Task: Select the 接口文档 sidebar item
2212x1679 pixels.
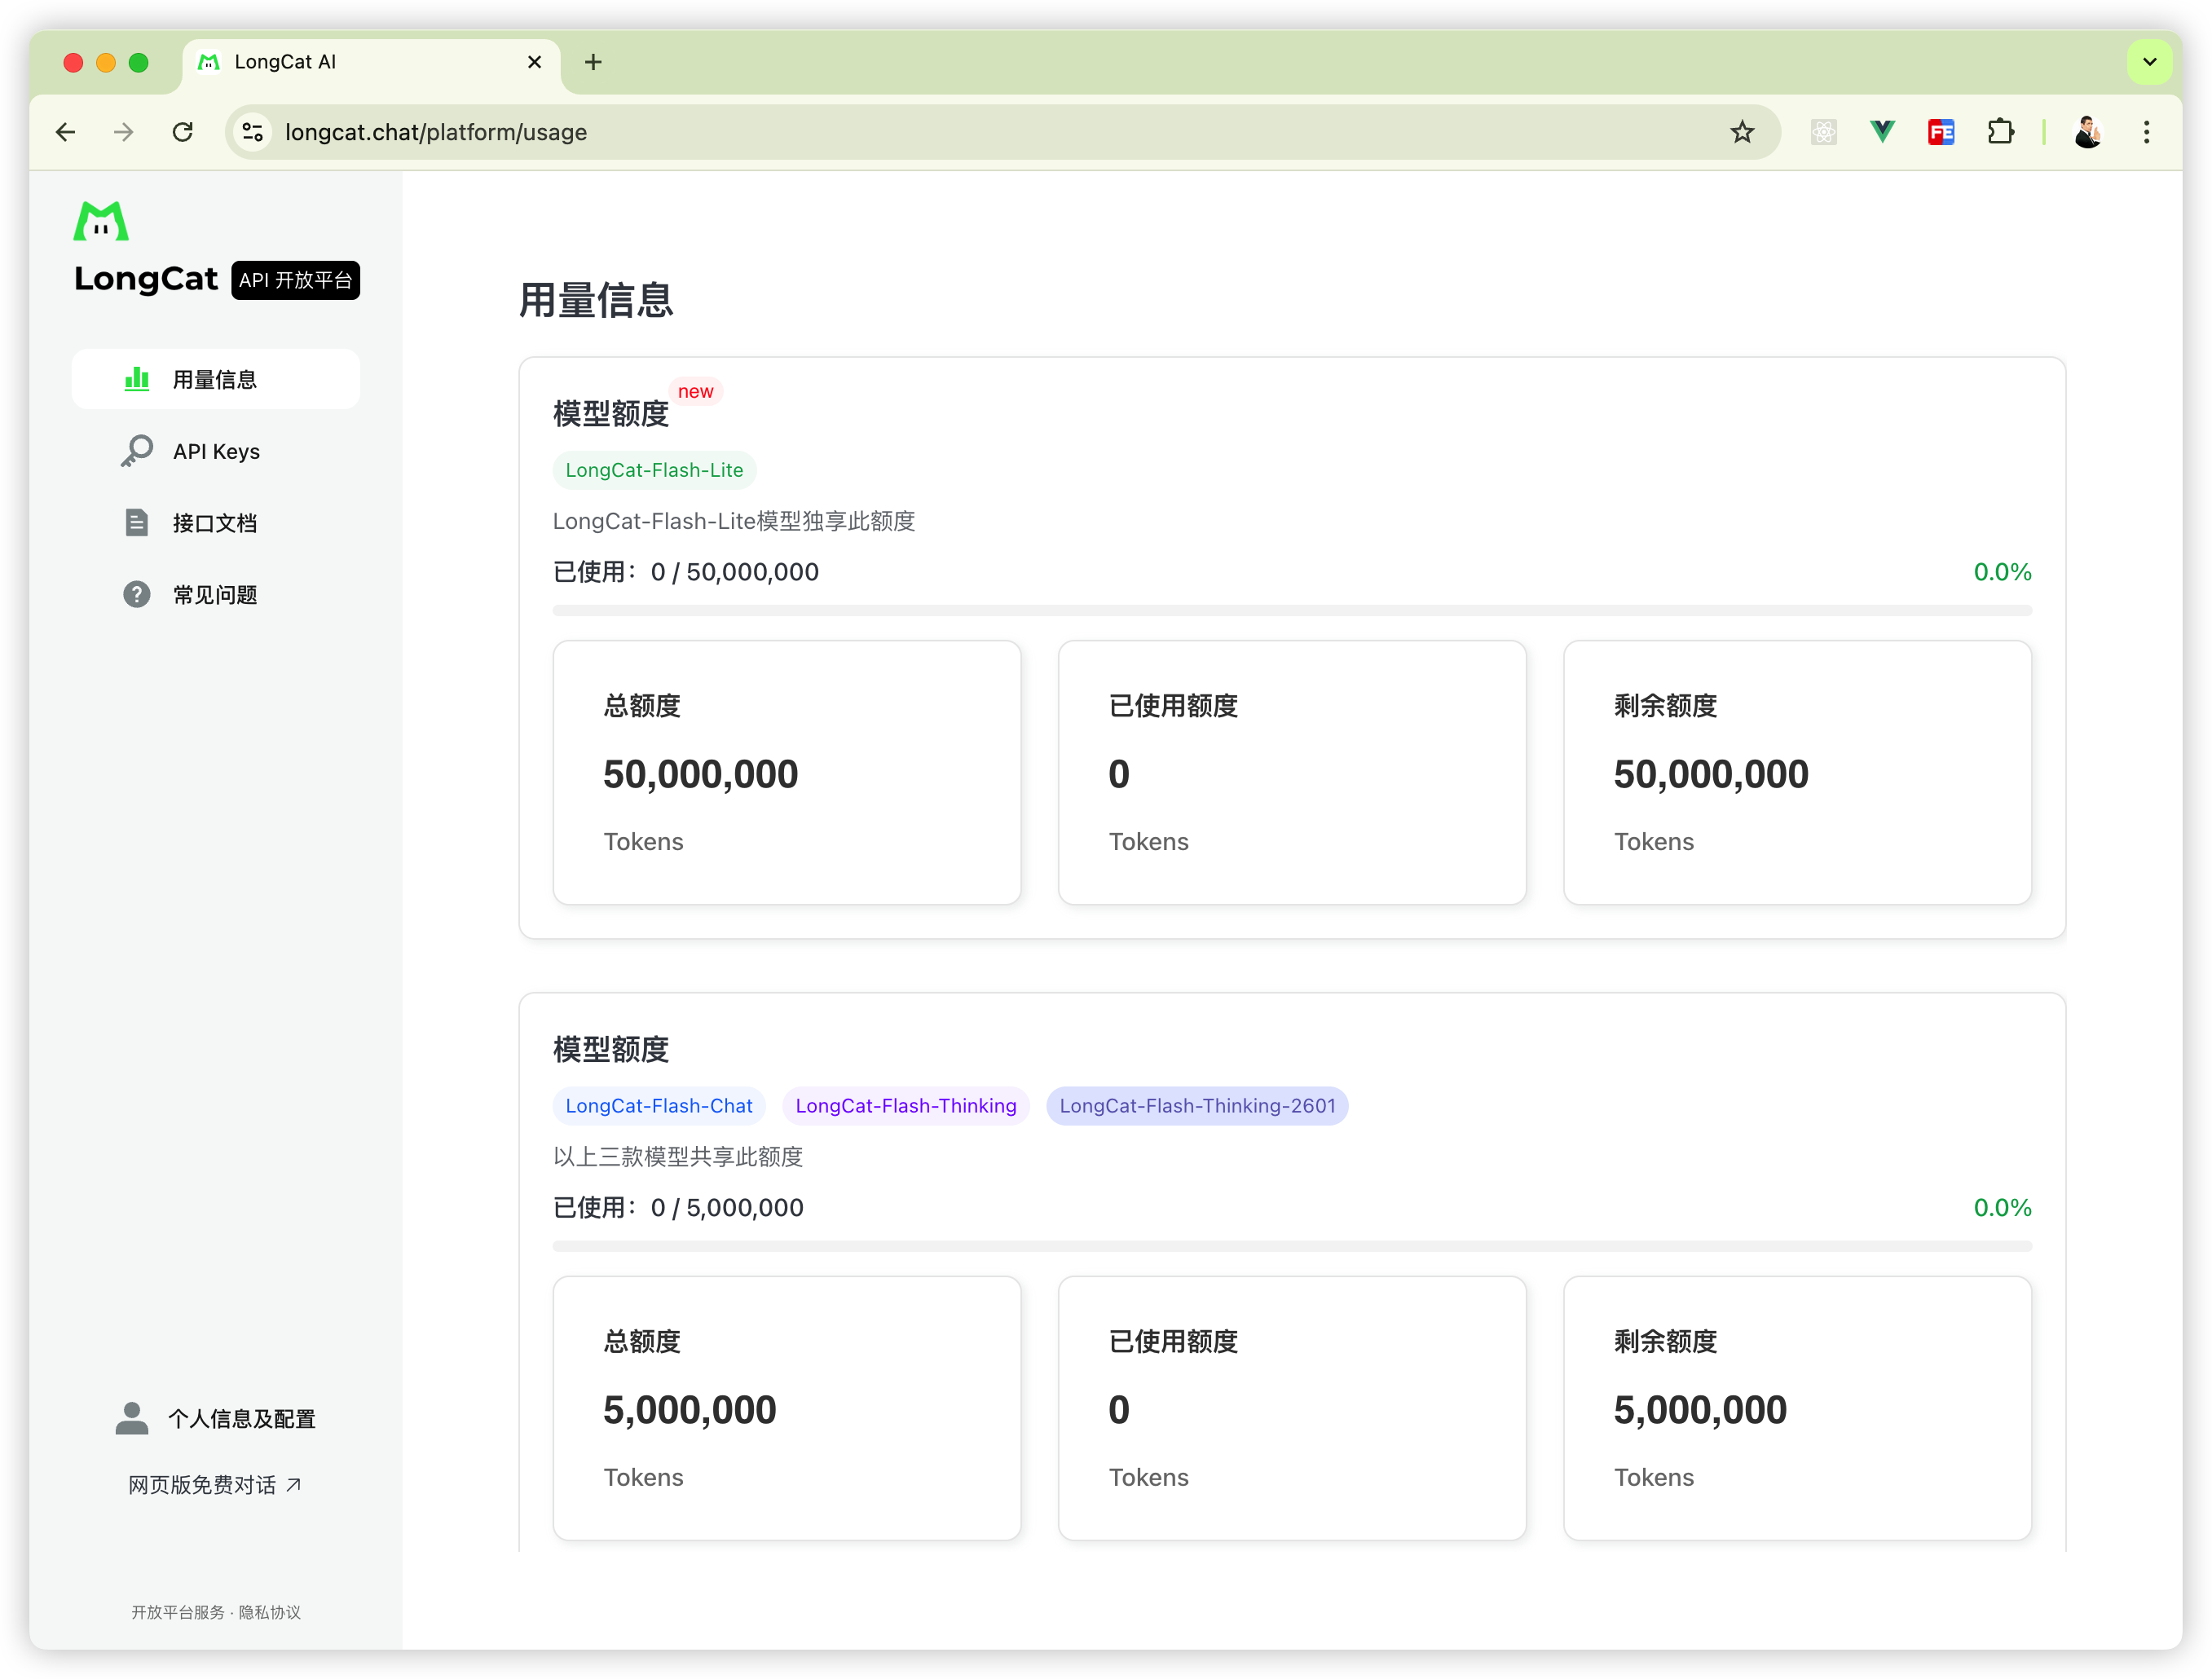Action: pyautogui.click(x=215, y=523)
